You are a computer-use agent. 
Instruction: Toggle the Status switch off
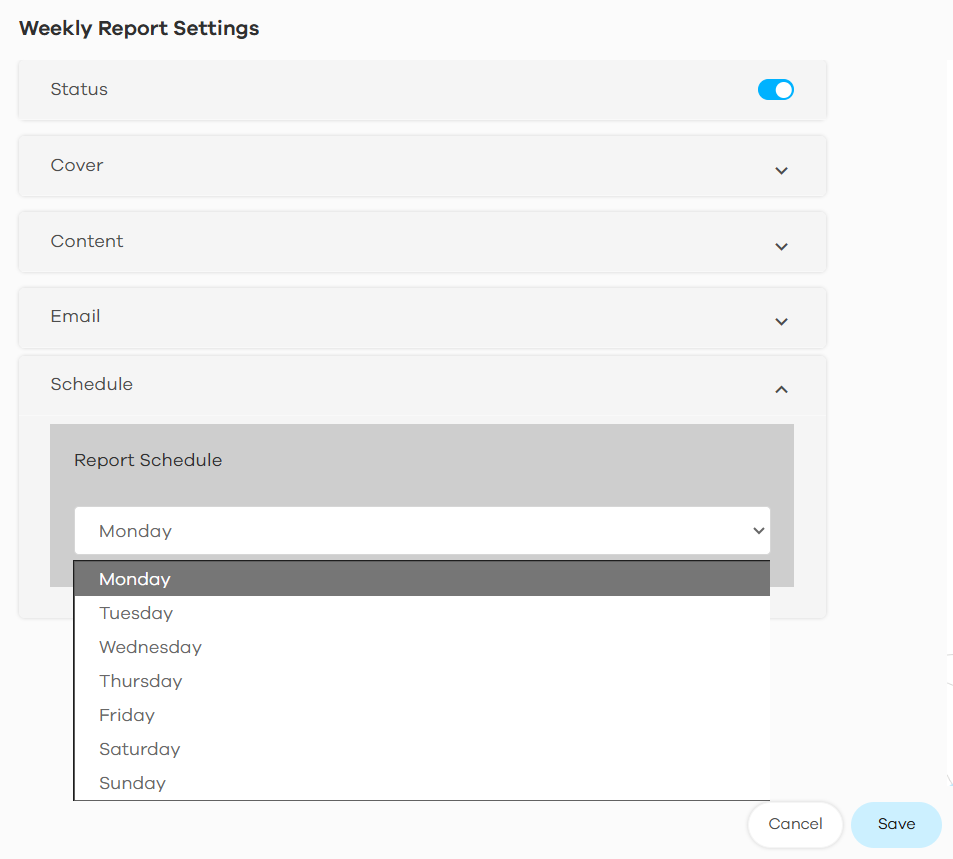[775, 90]
